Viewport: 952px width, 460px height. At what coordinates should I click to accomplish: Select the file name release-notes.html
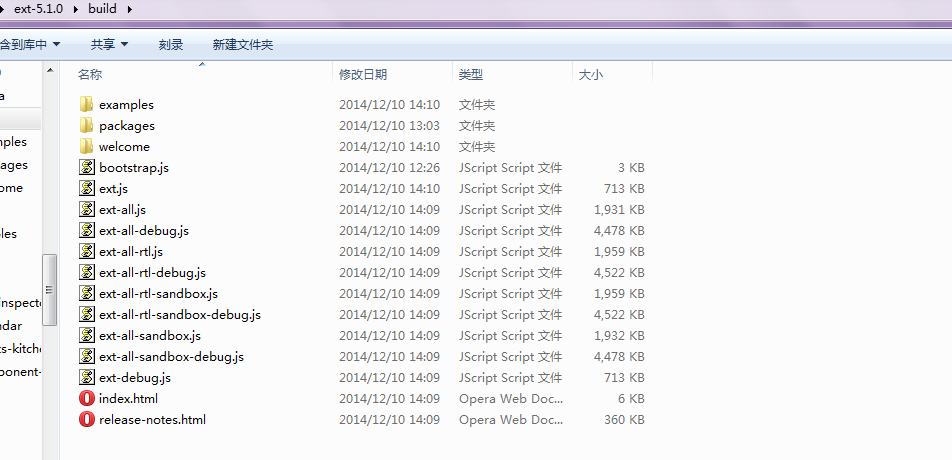pos(152,419)
